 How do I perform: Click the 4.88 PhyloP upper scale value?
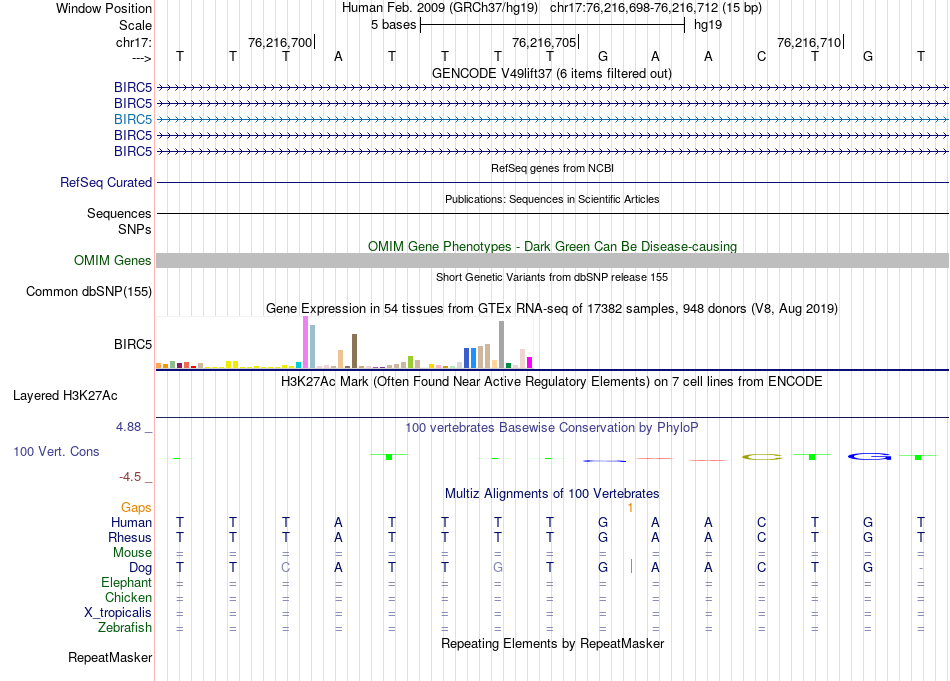point(128,427)
